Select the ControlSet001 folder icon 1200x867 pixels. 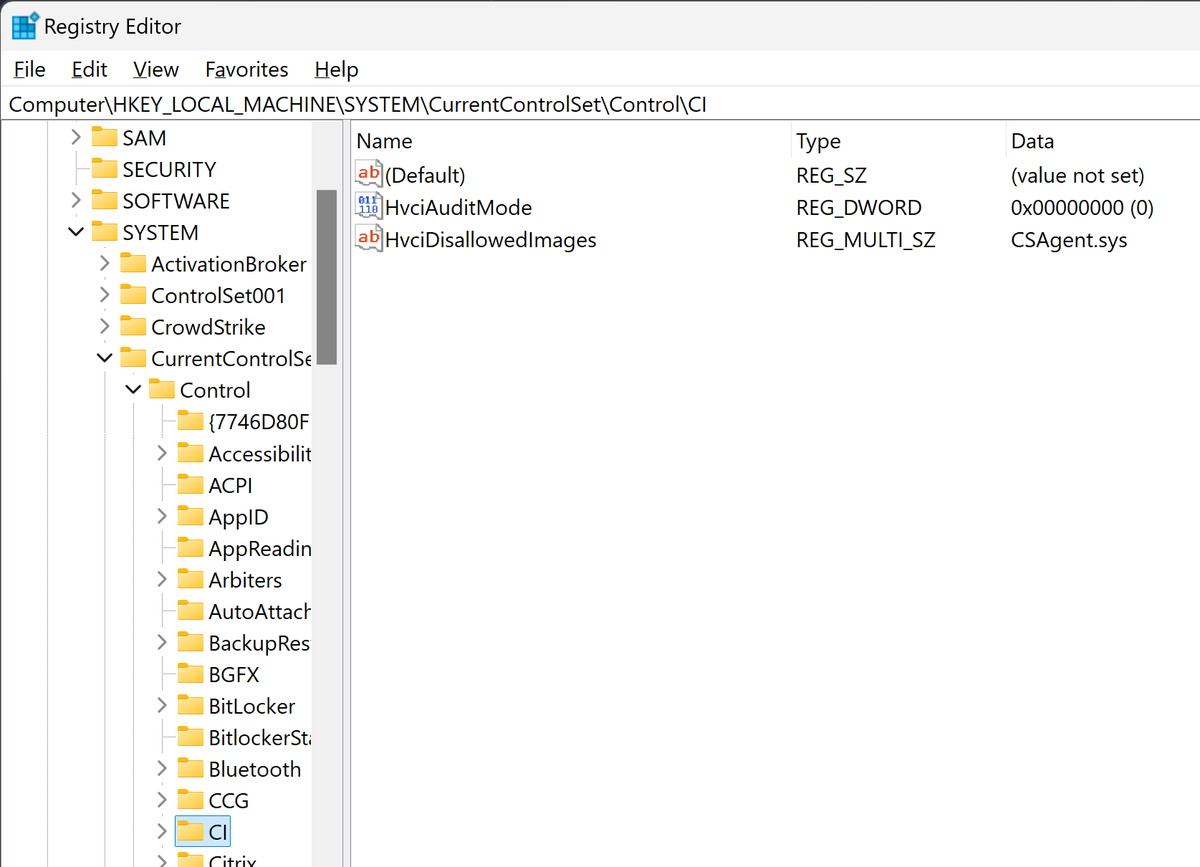coord(133,296)
